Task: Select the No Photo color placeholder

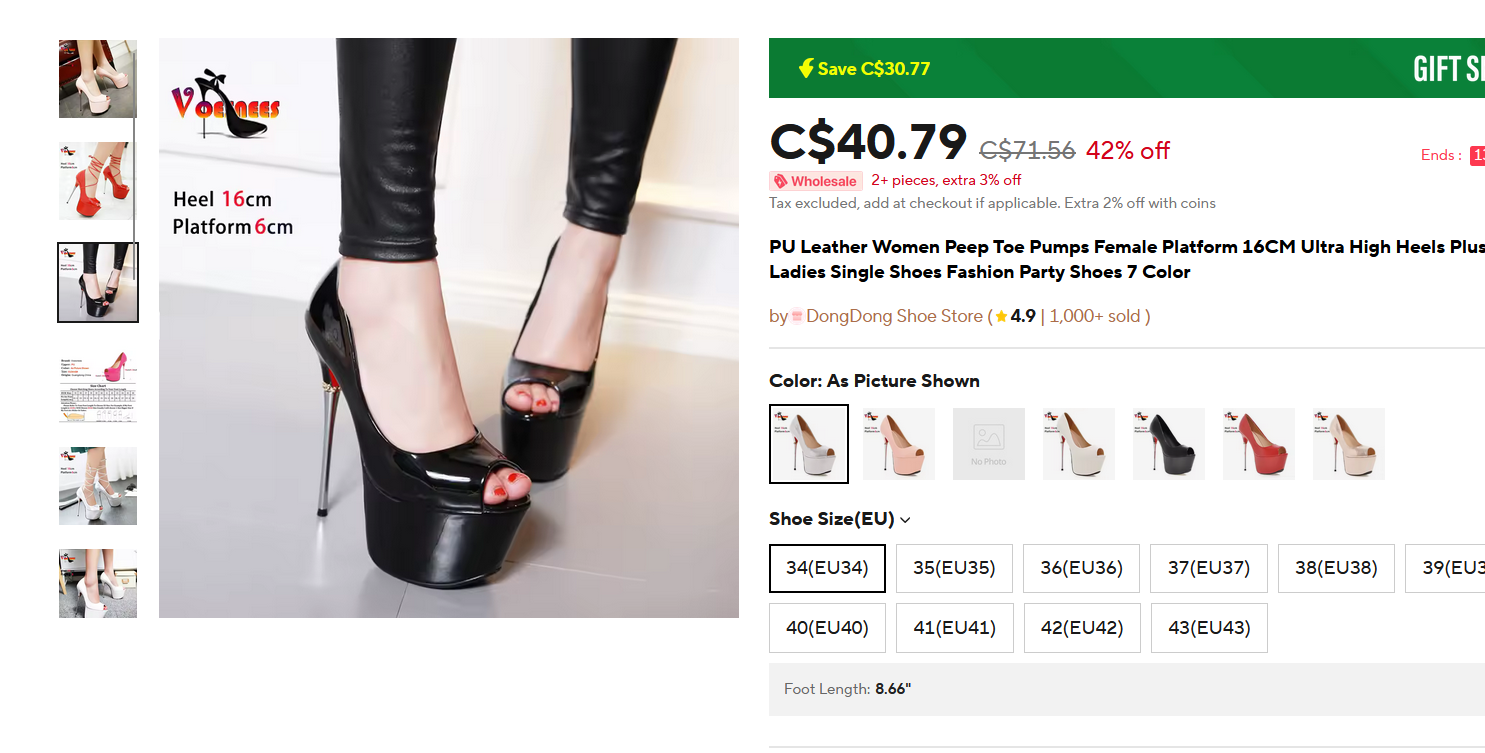Action: click(x=988, y=443)
